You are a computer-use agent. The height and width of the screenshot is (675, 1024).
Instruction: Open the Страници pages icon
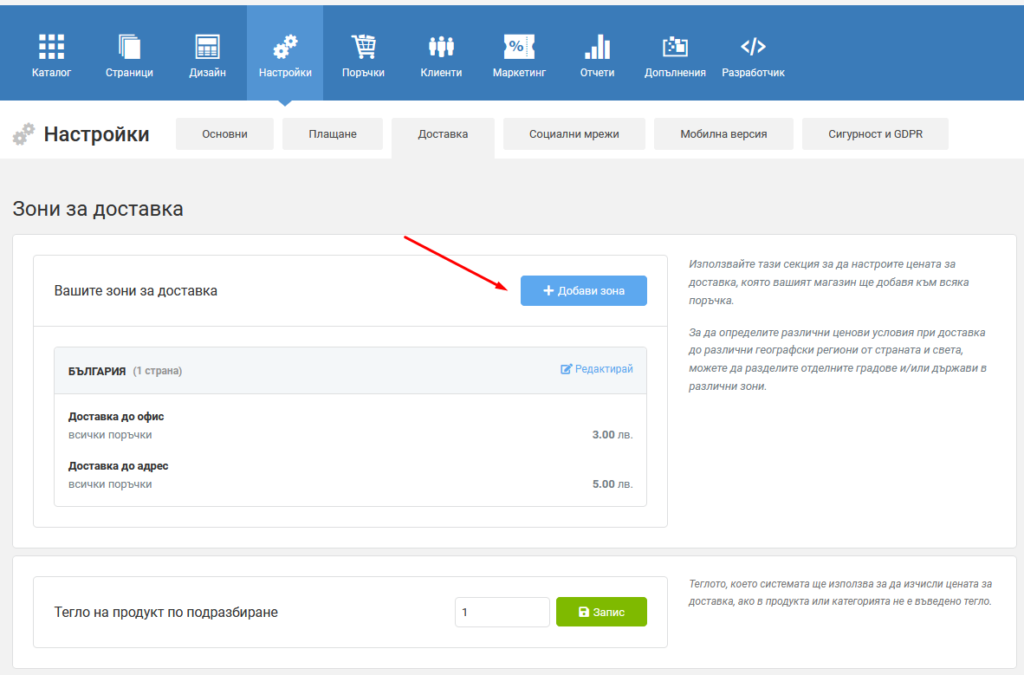click(129, 47)
